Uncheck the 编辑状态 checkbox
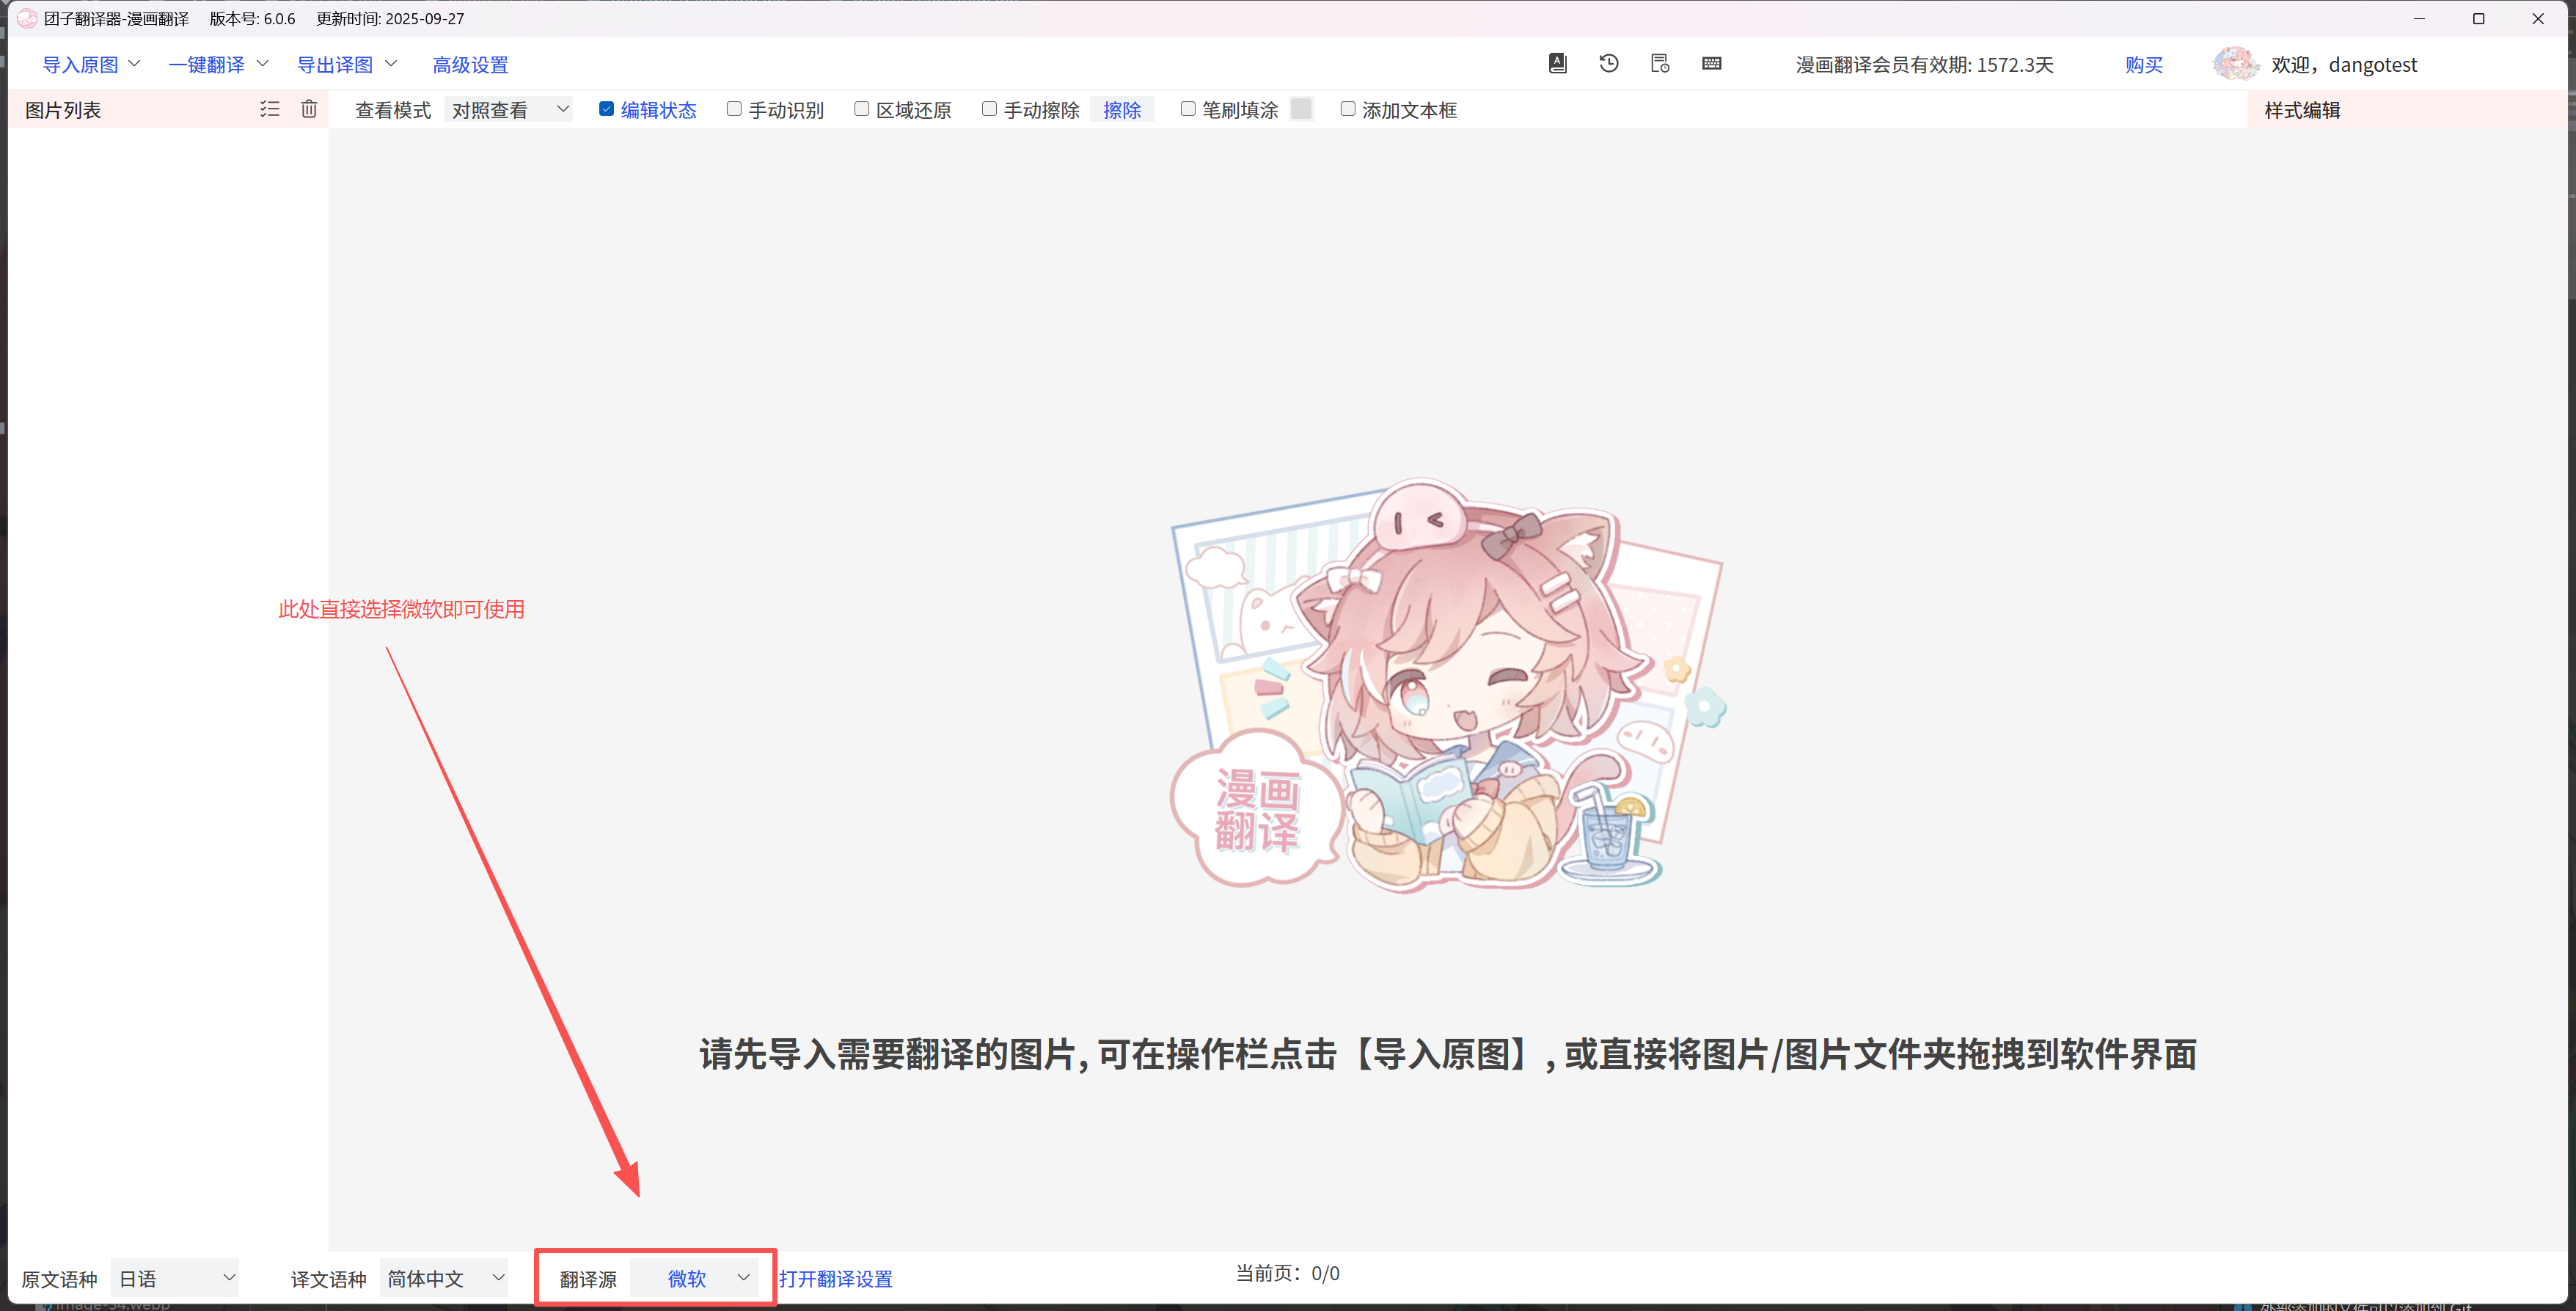2576x1311 pixels. pos(606,109)
